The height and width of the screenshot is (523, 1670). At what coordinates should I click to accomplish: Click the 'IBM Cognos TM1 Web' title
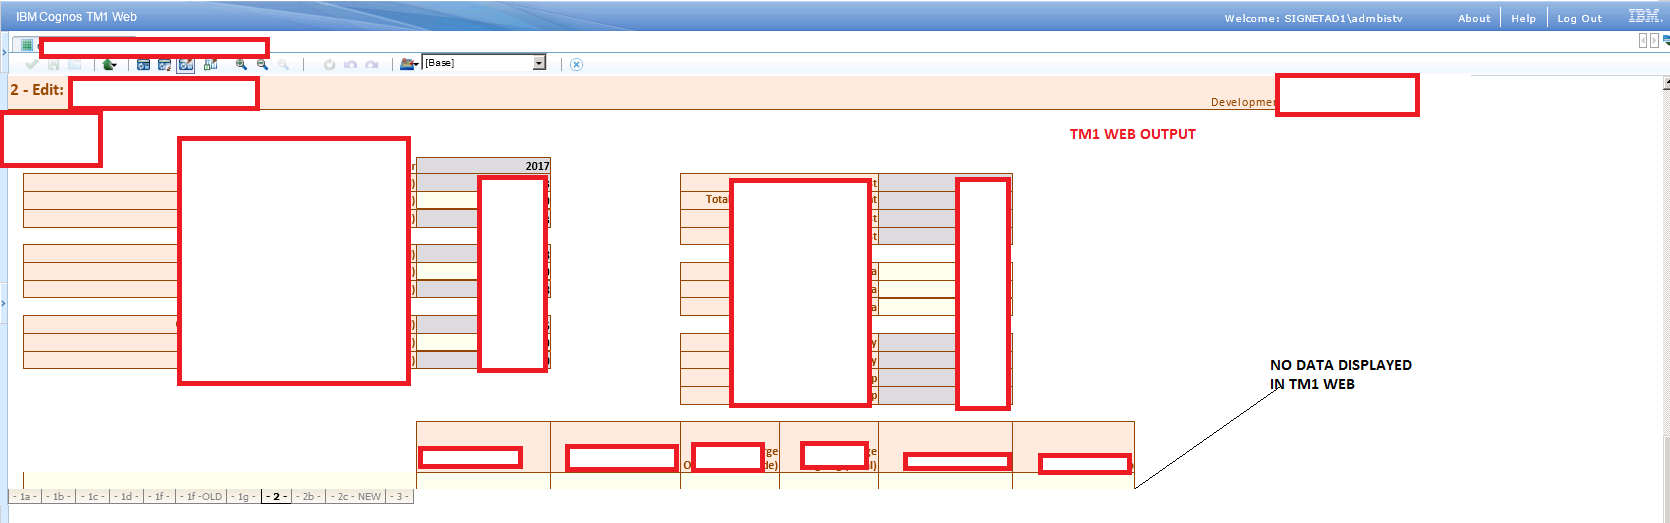click(x=76, y=17)
